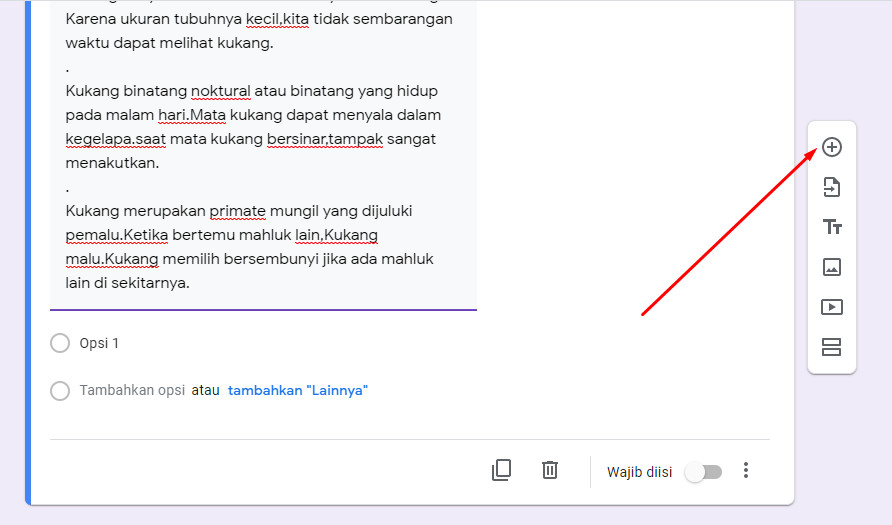The height and width of the screenshot is (525, 892).
Task: Click the tambahkan "Lainnya" link
Action: pos(298,390)
